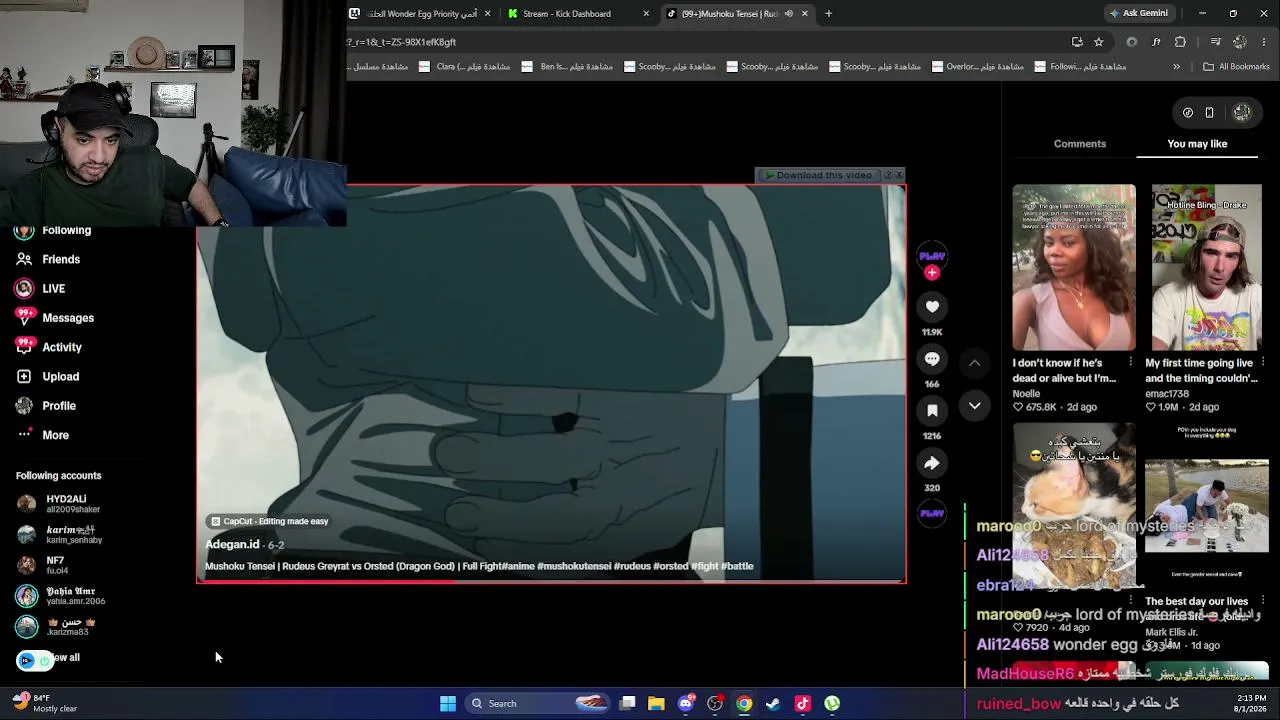This screenshot has height=720, width=1280.
Task: Open TikTok app icon on the taskbar
Action: [x=802, y=704]
